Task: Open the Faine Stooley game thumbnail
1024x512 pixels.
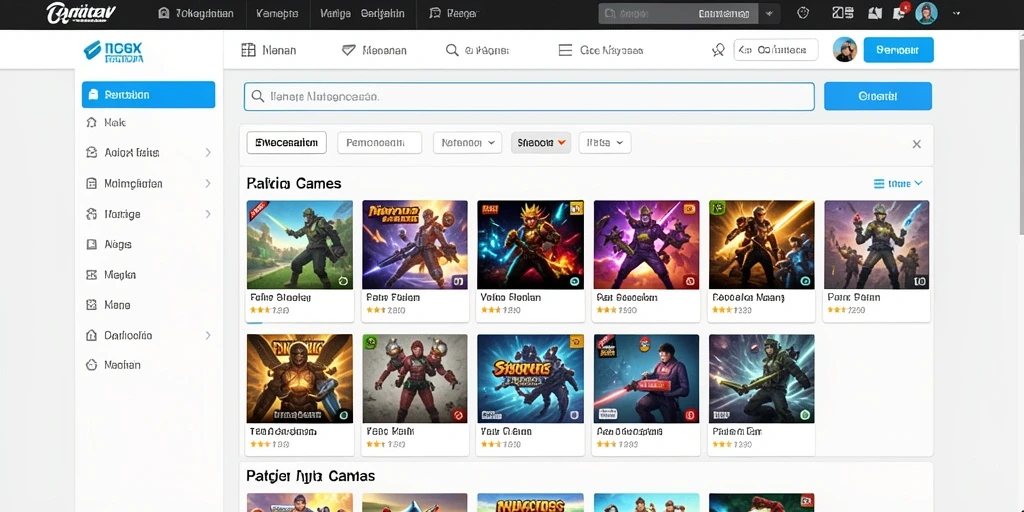Action: coord(300,245)
